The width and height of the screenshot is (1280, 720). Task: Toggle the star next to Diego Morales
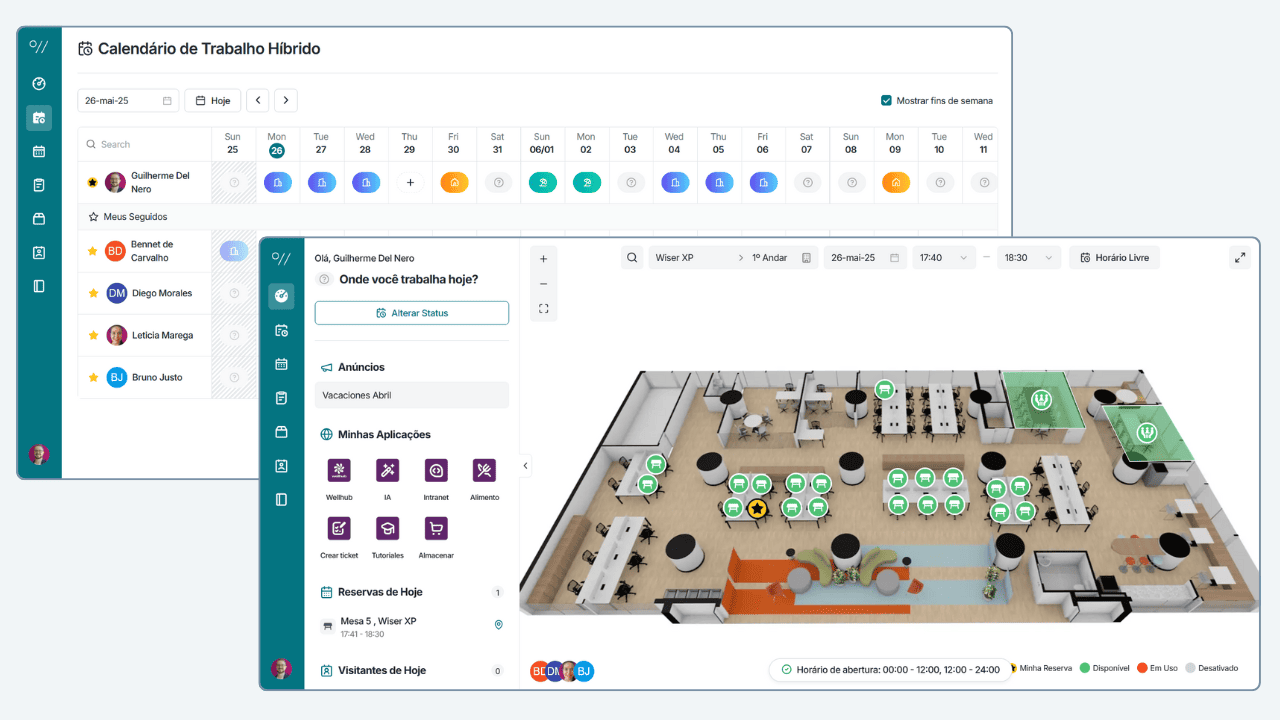coord(93,293)
